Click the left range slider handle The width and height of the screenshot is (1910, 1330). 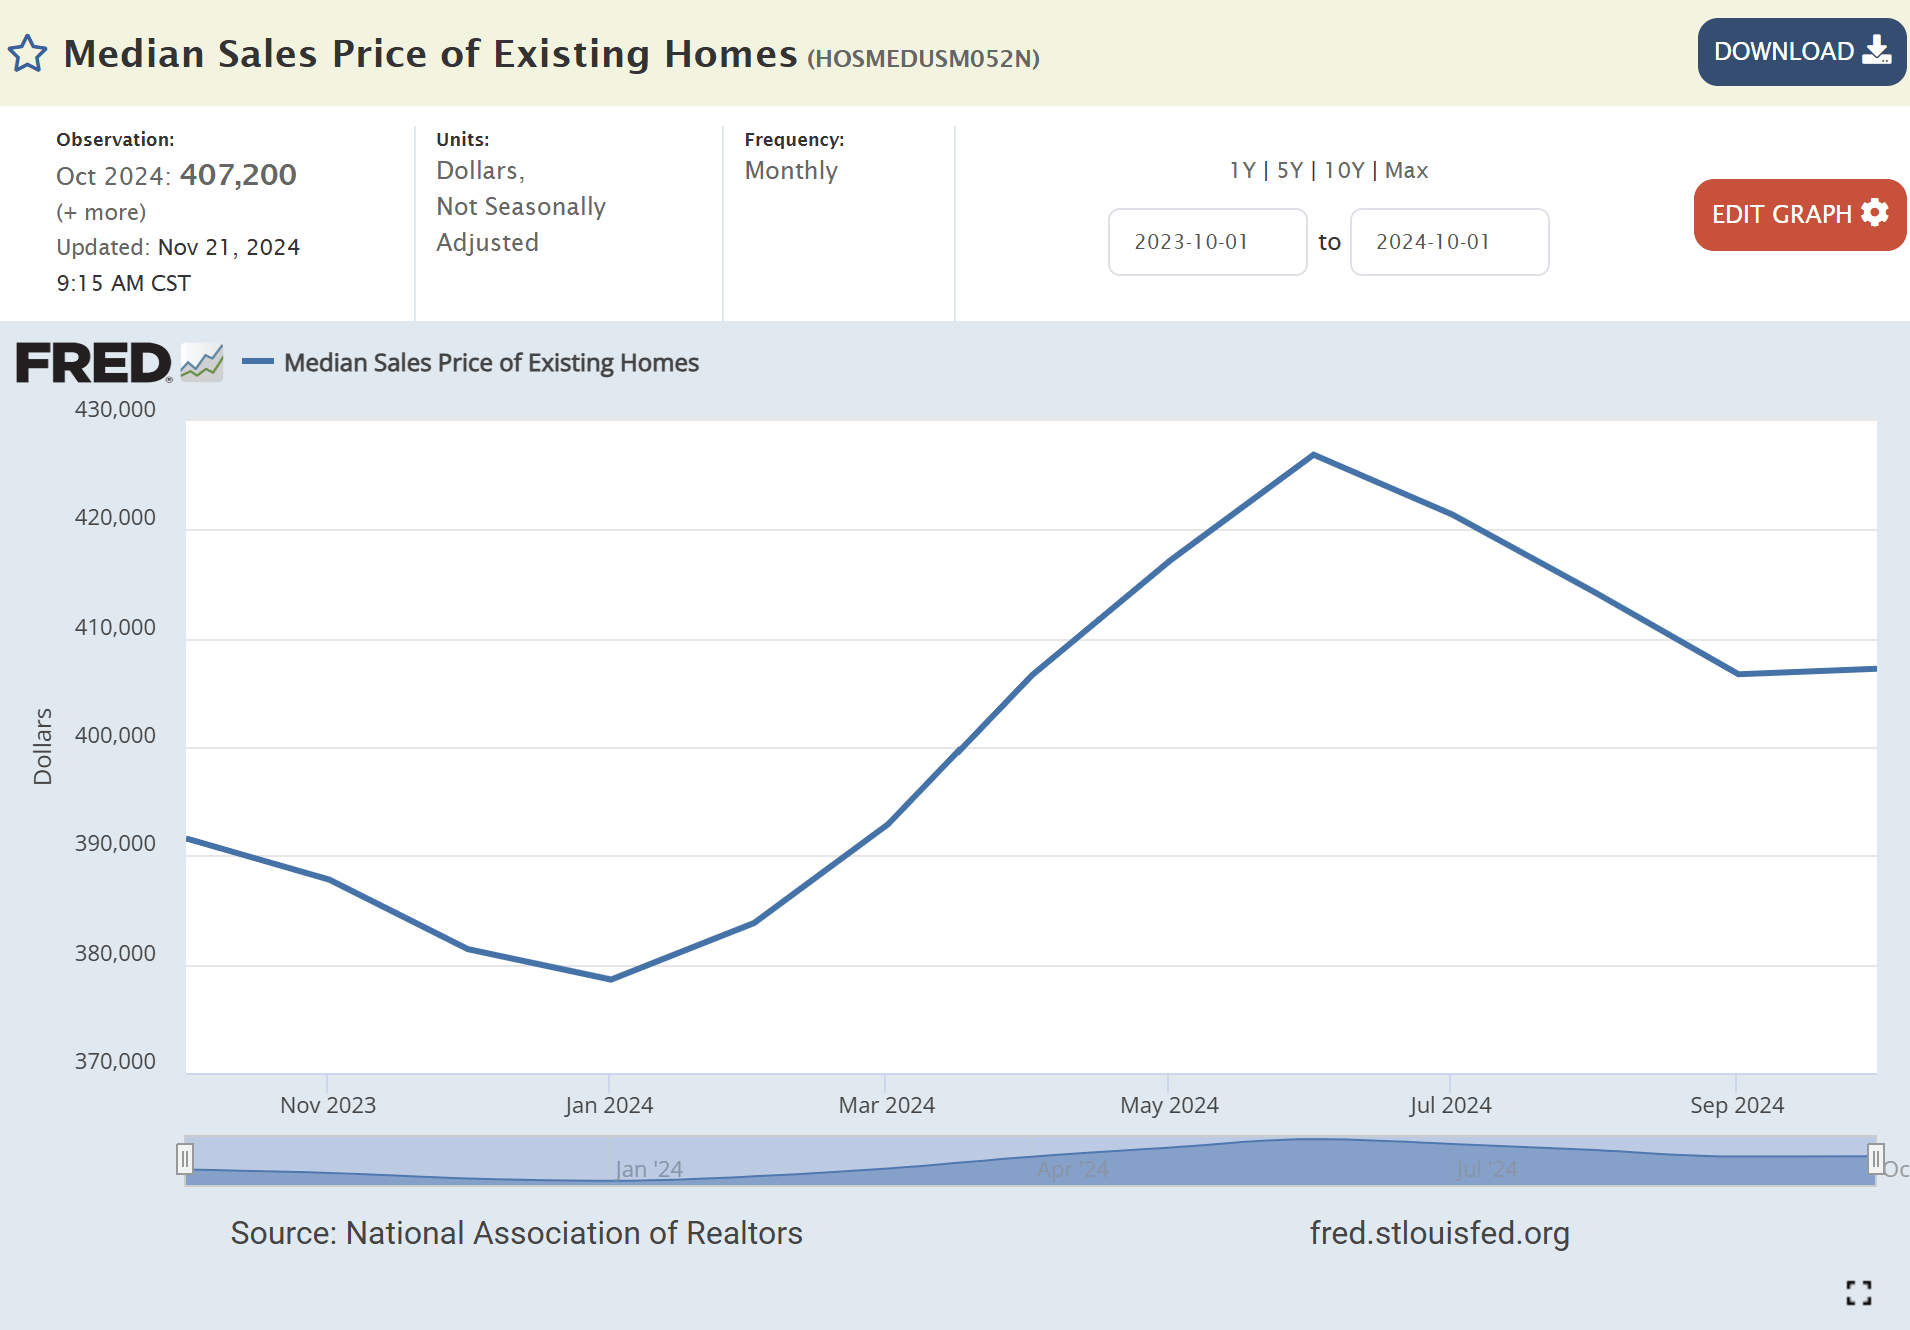coord(185,1159)
